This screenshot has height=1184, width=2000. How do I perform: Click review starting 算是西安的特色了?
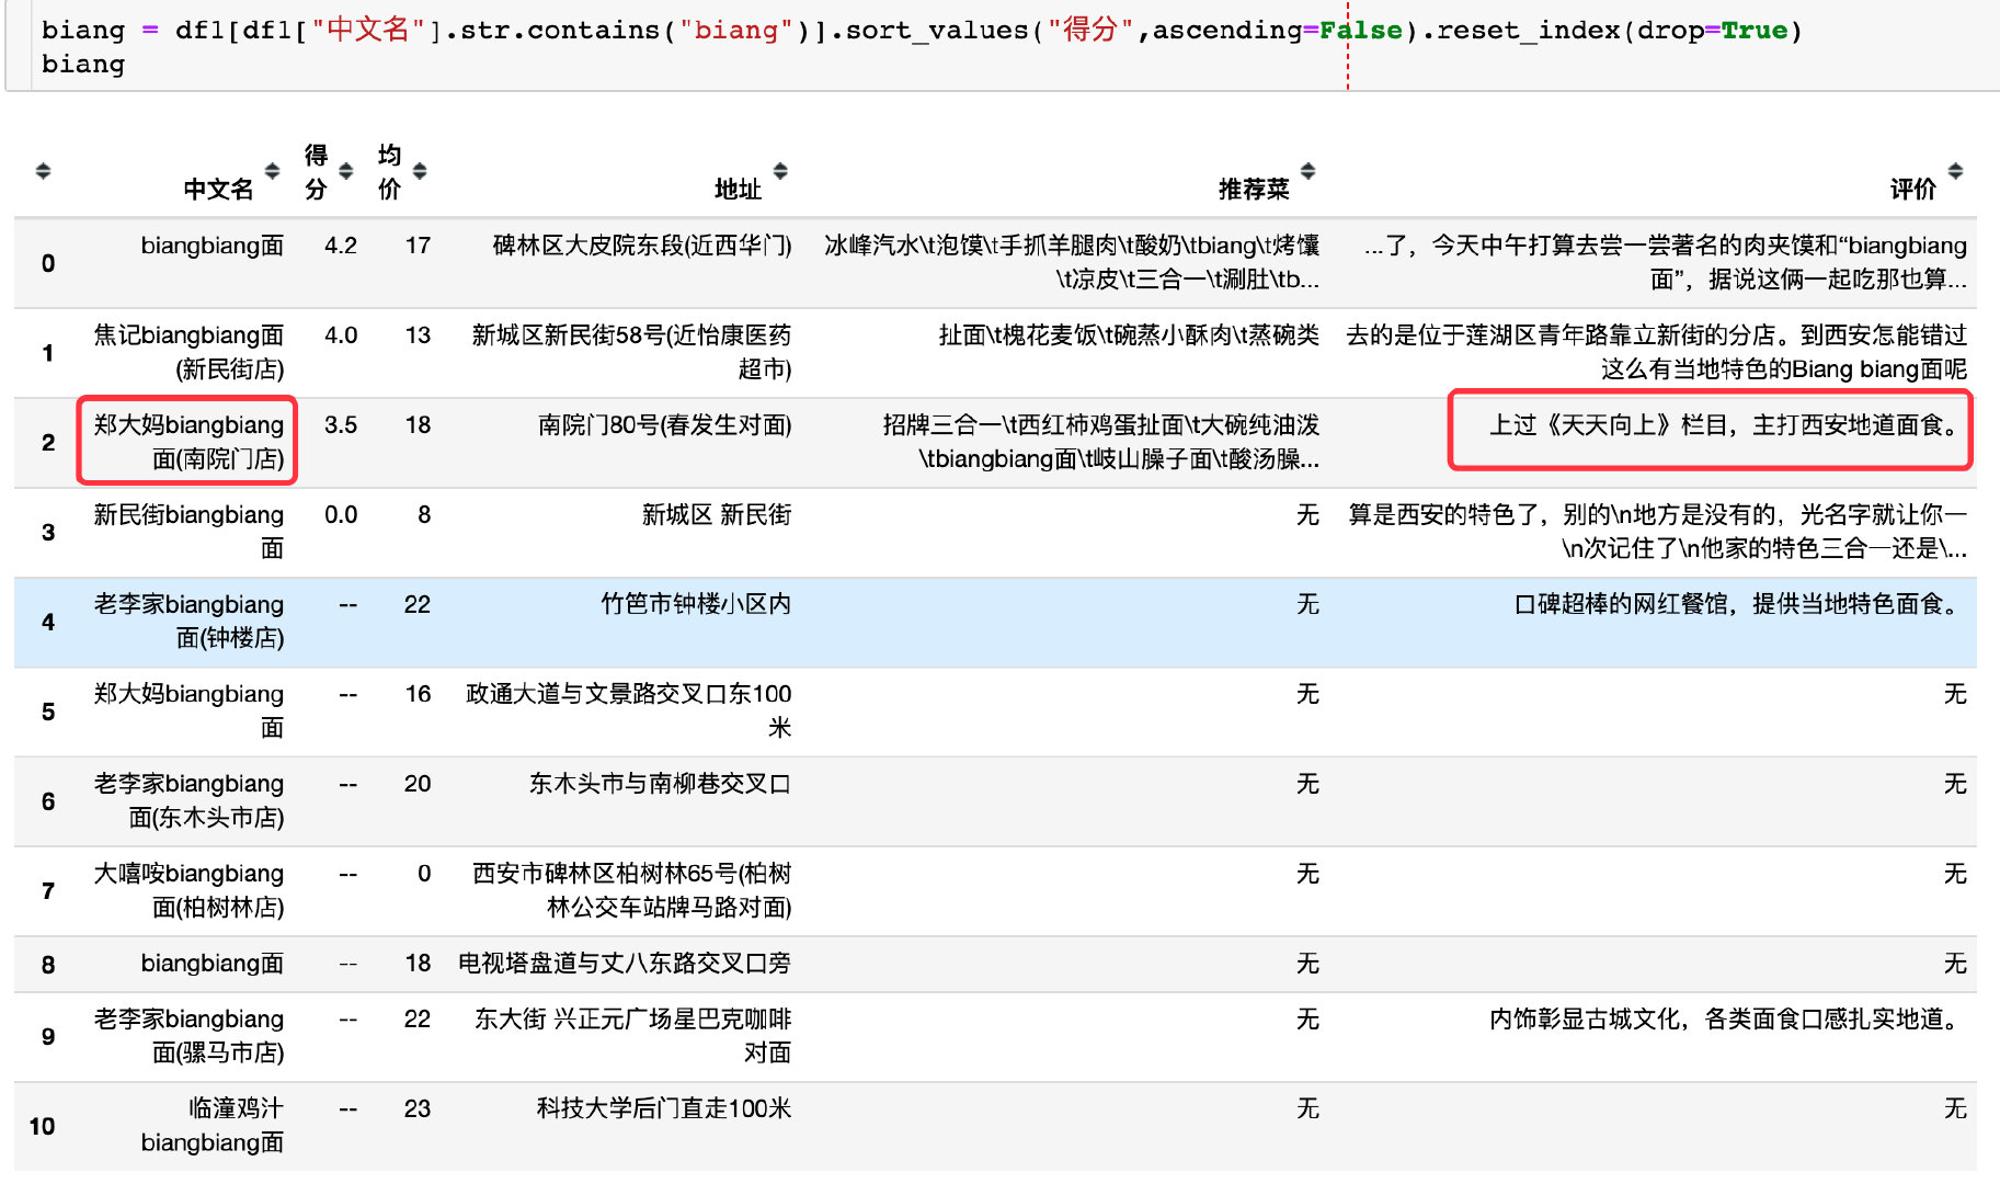coord(1657,532)
